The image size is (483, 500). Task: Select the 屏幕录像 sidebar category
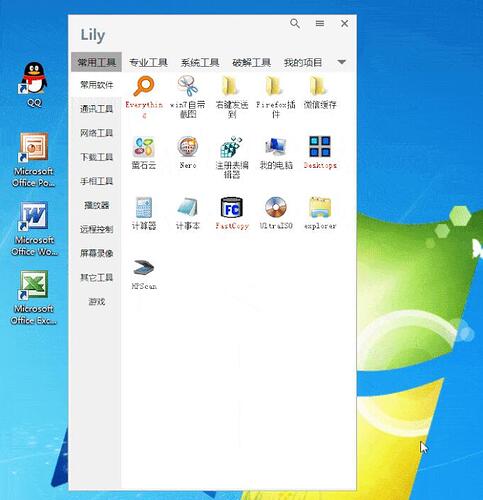(x=96, y=253)
